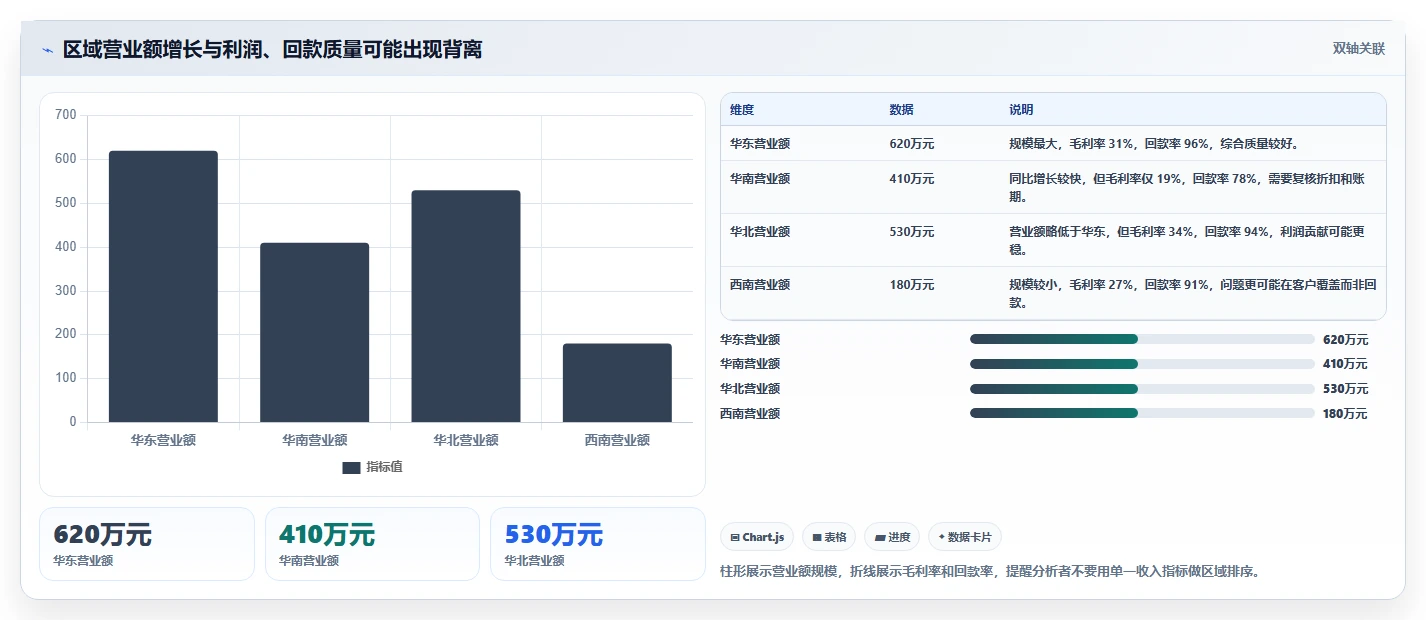
Task: Click the 华南营业额 bar in the chart
Action: pyautogui.click(x=314, y=332)
